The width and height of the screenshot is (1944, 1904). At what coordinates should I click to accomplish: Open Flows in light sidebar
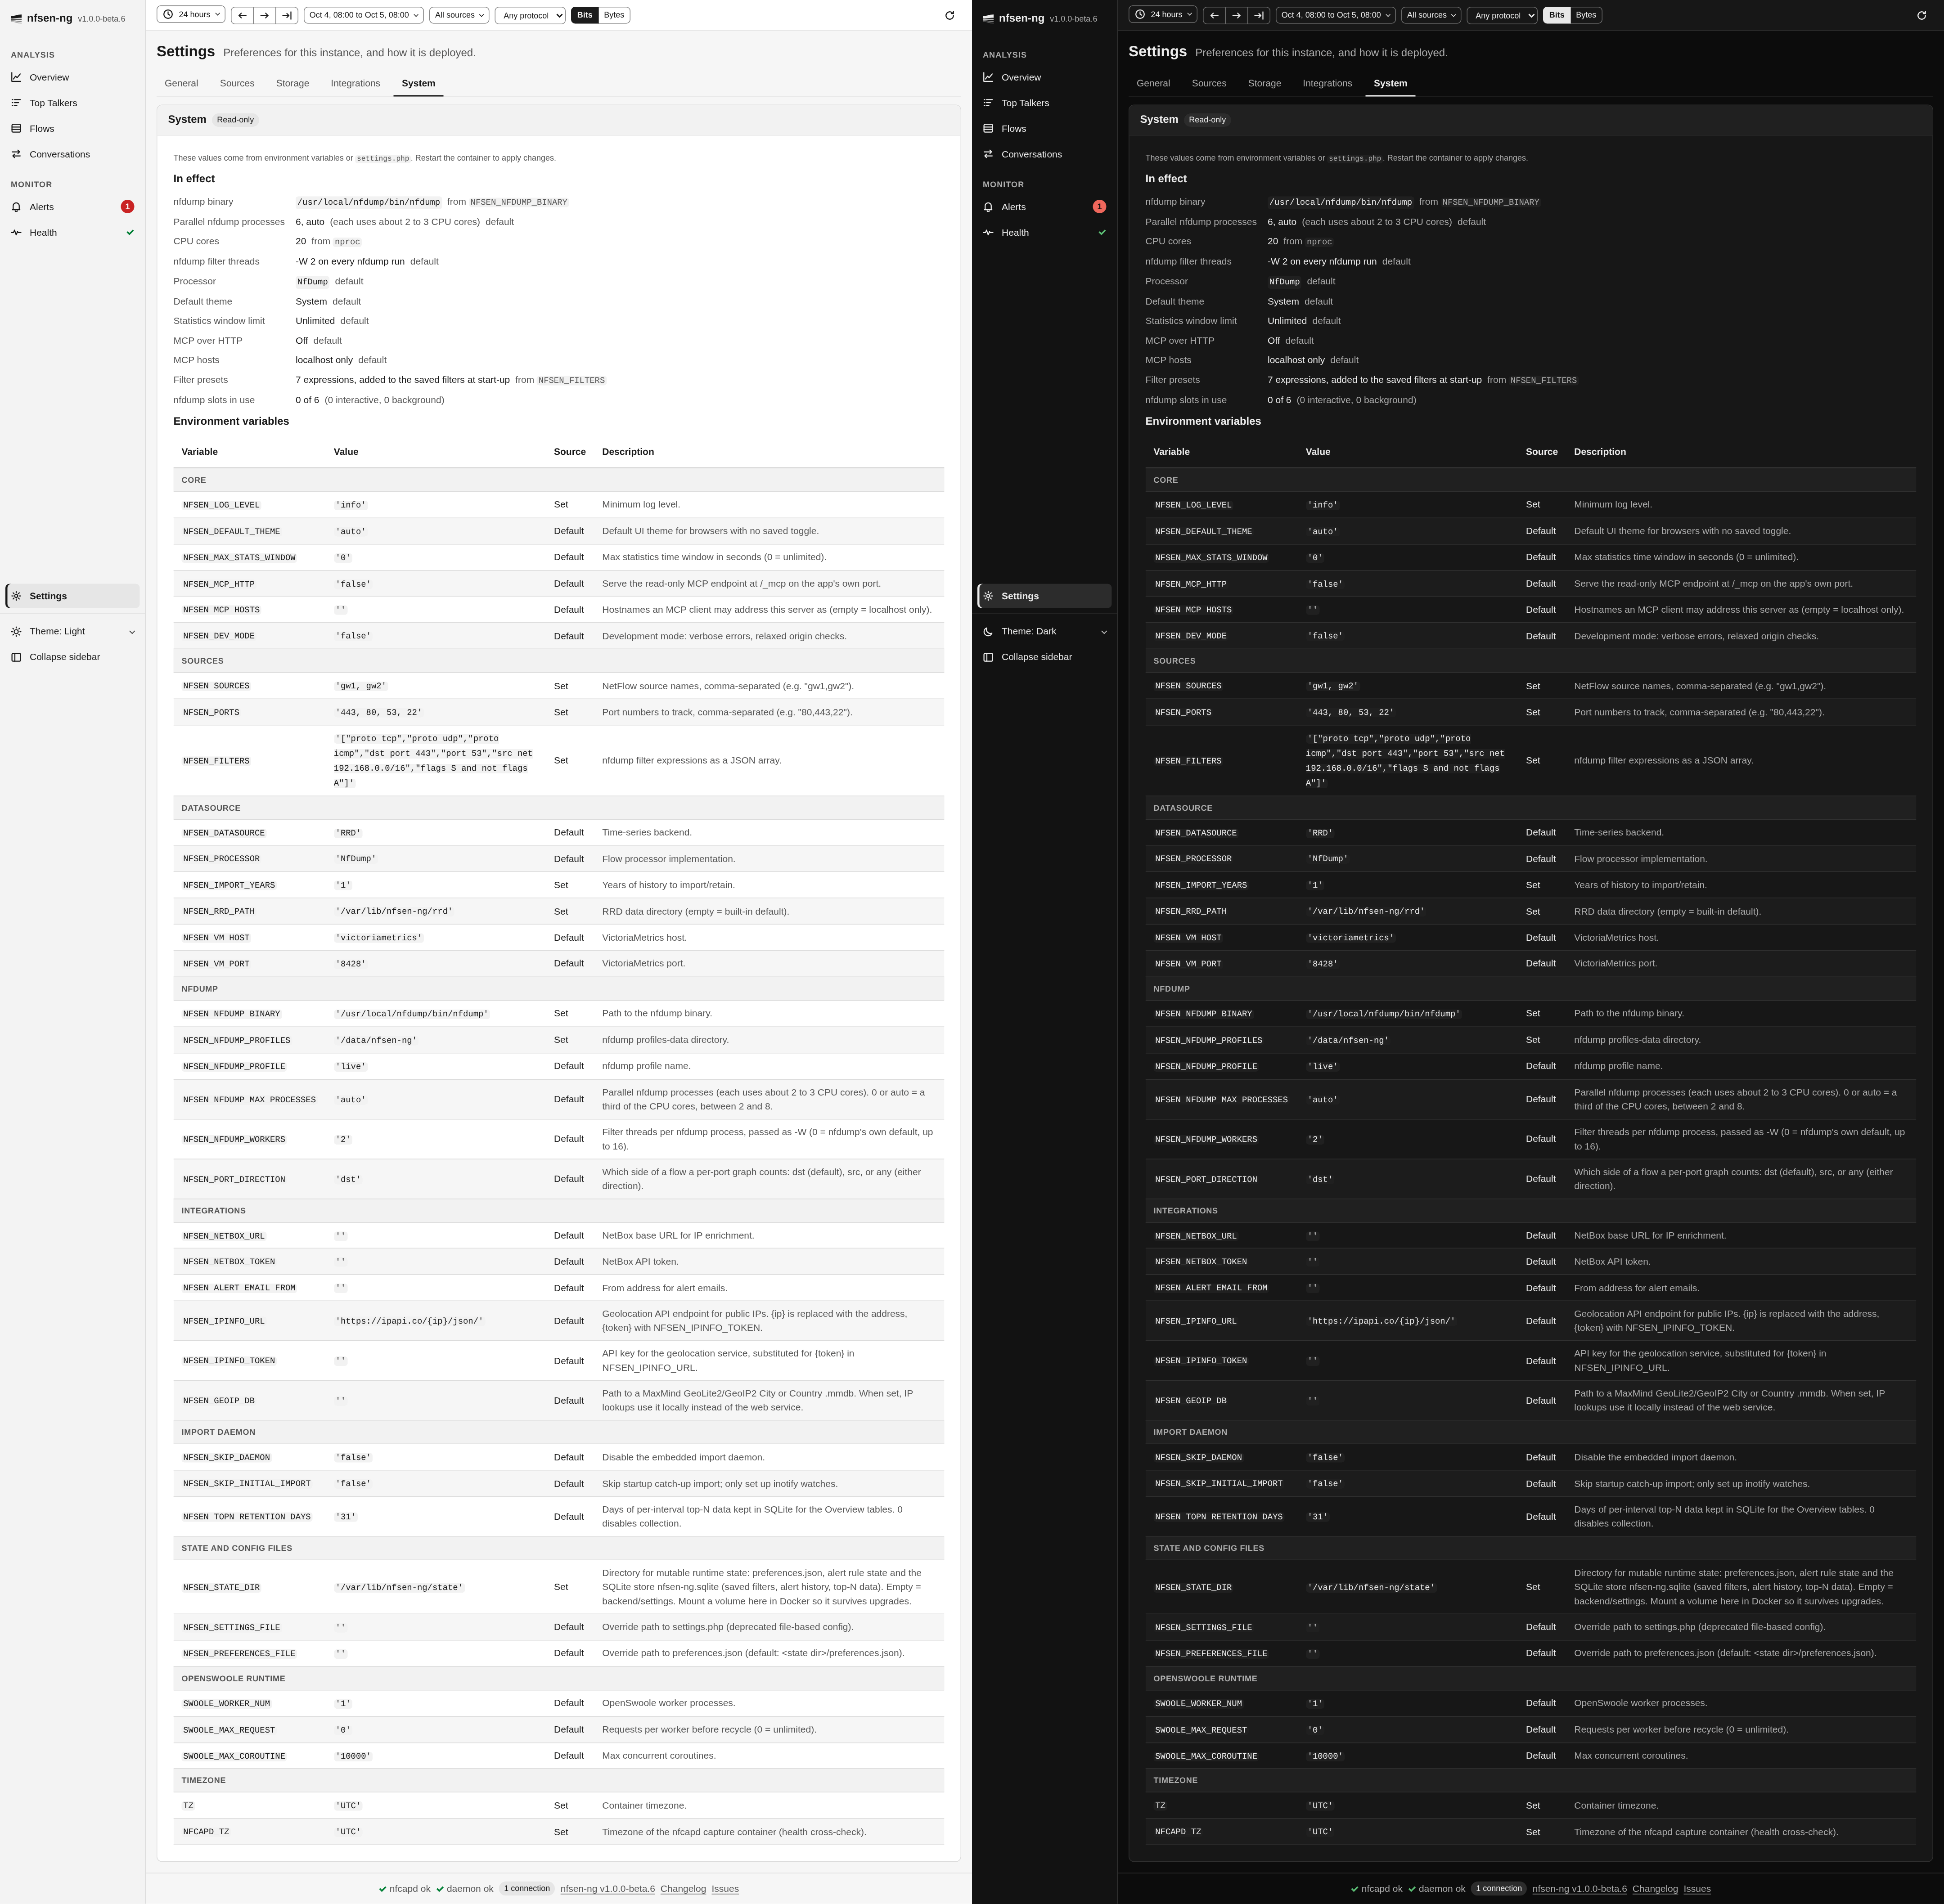coord(72,129)
